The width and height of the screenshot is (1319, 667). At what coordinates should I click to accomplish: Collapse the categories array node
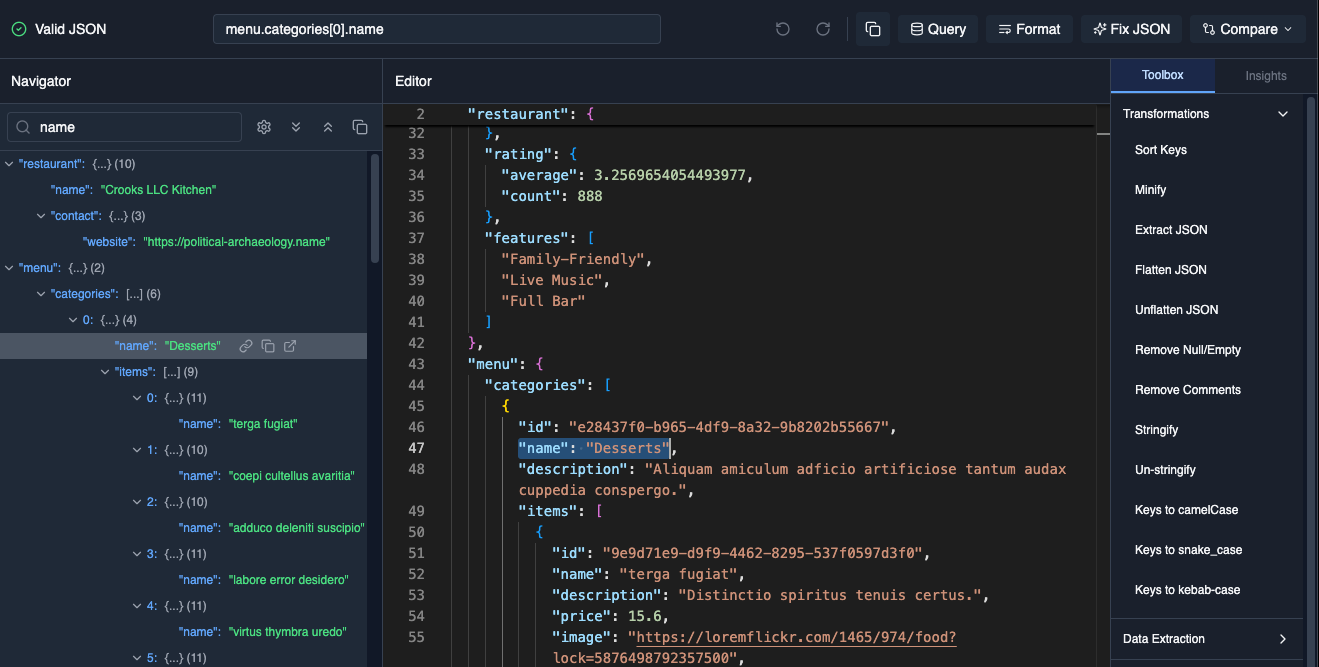[41, 293]
